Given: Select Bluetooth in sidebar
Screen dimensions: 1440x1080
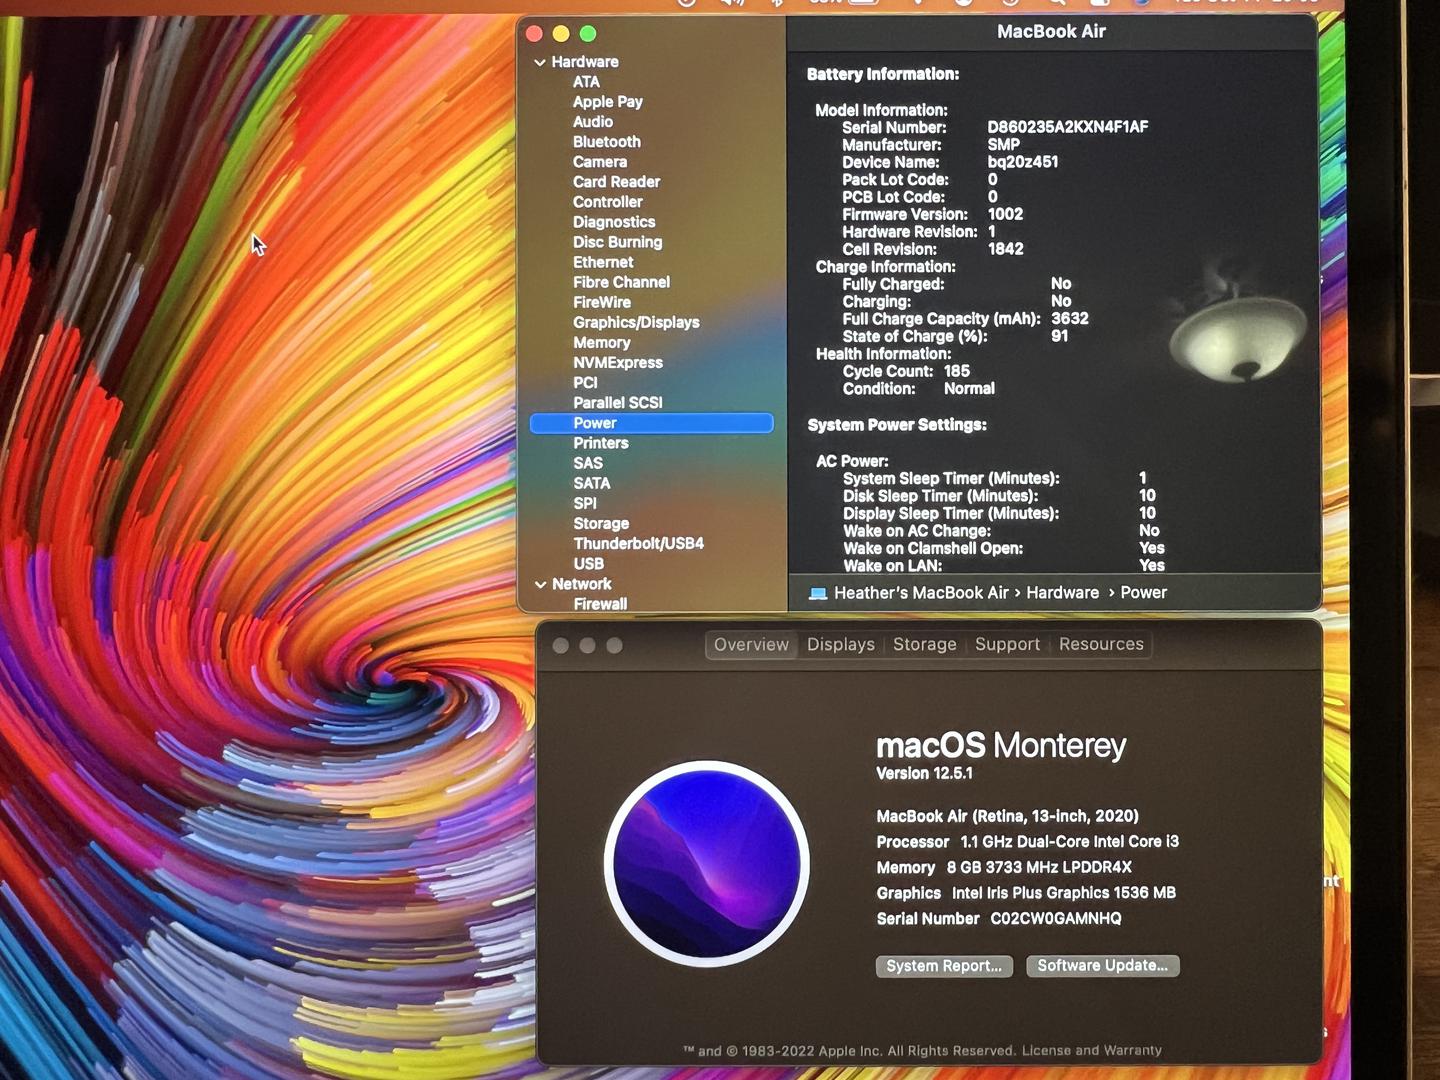Looking at the screenshot, I should click(x=606, y=142).
